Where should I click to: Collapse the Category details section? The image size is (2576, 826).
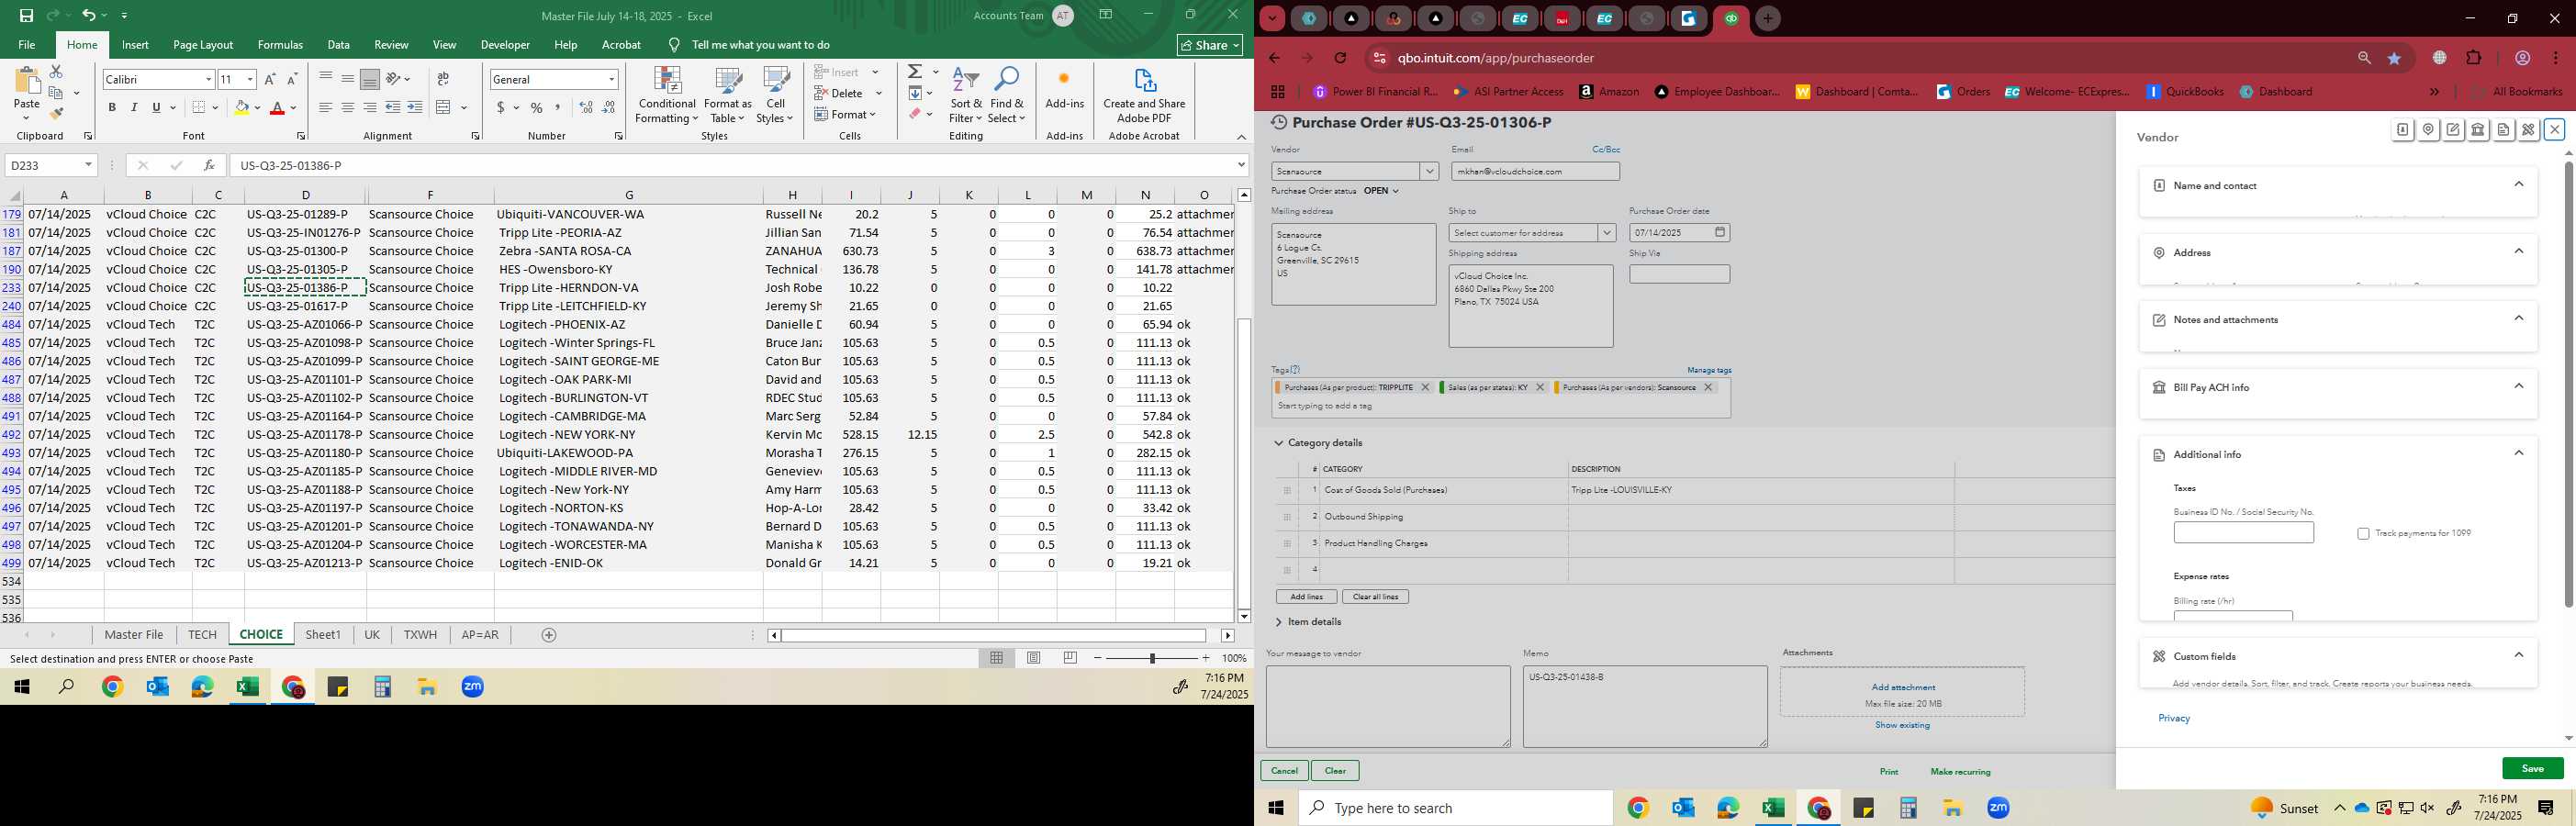pyautogui.click(x=1278, y=443)
